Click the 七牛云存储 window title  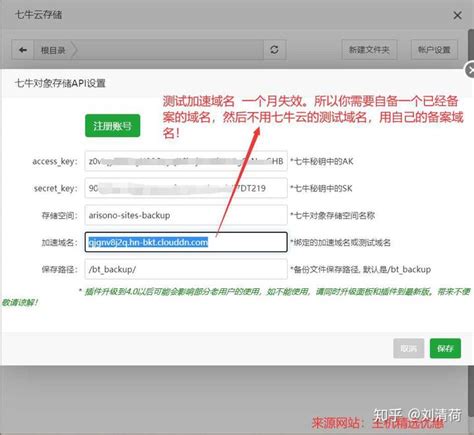point(39,15)
